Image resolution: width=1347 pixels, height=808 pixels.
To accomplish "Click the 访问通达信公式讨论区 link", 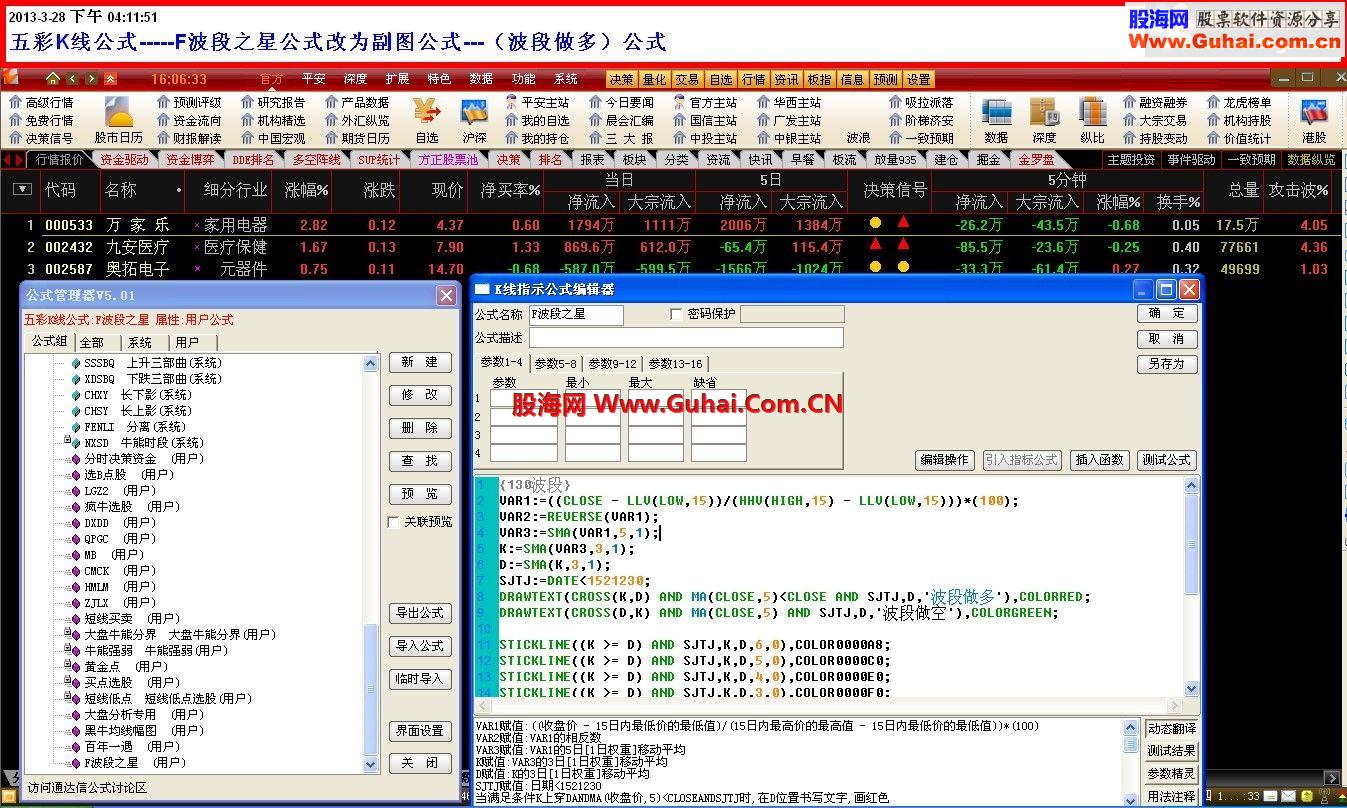I will pyautogui.click(x=88, y=787).
